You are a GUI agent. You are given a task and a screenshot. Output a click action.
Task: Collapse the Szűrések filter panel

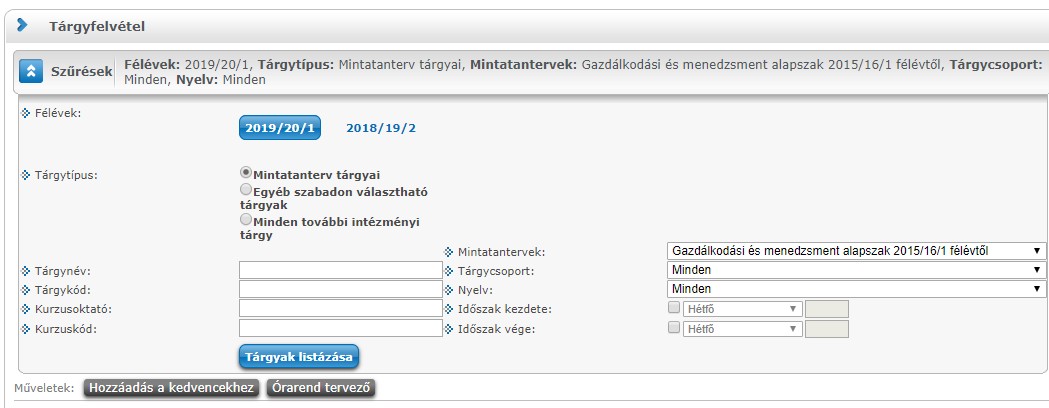coord(31,72)
